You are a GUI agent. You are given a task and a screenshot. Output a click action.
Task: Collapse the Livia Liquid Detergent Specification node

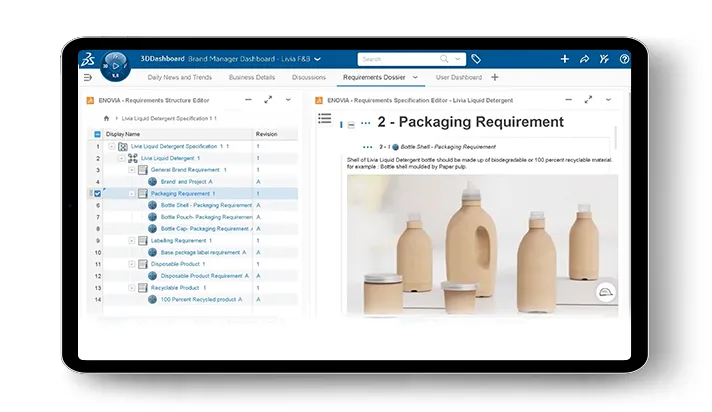[x=112, y=146]
